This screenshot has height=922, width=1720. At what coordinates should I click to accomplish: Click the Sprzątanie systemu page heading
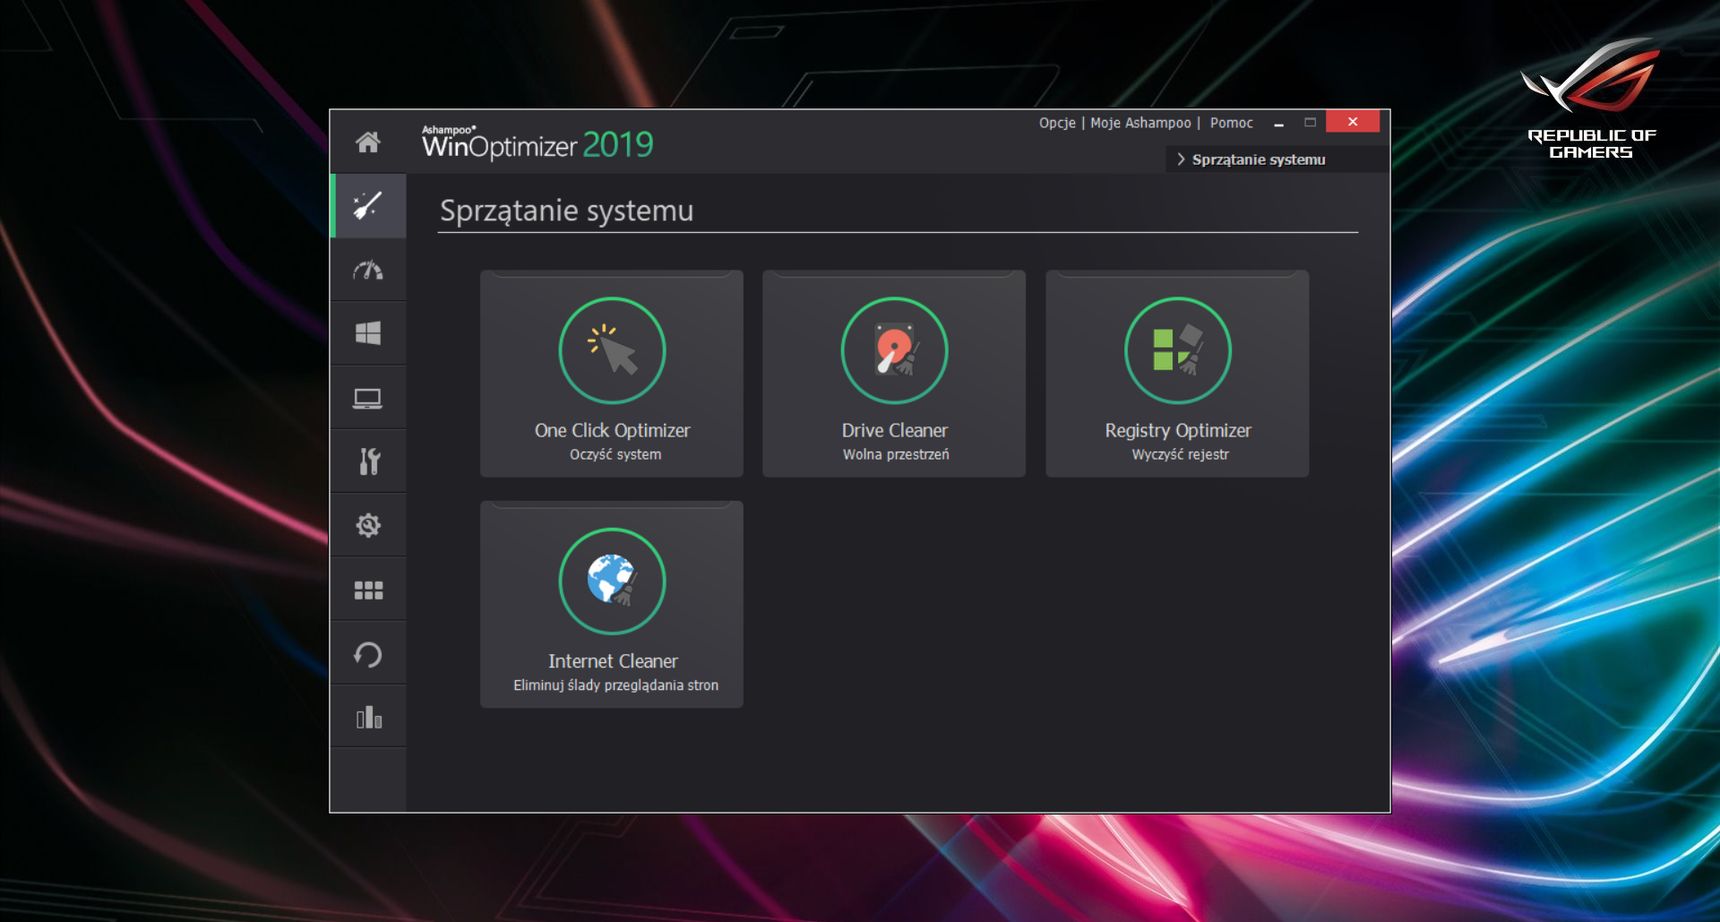tap(566, 211)
